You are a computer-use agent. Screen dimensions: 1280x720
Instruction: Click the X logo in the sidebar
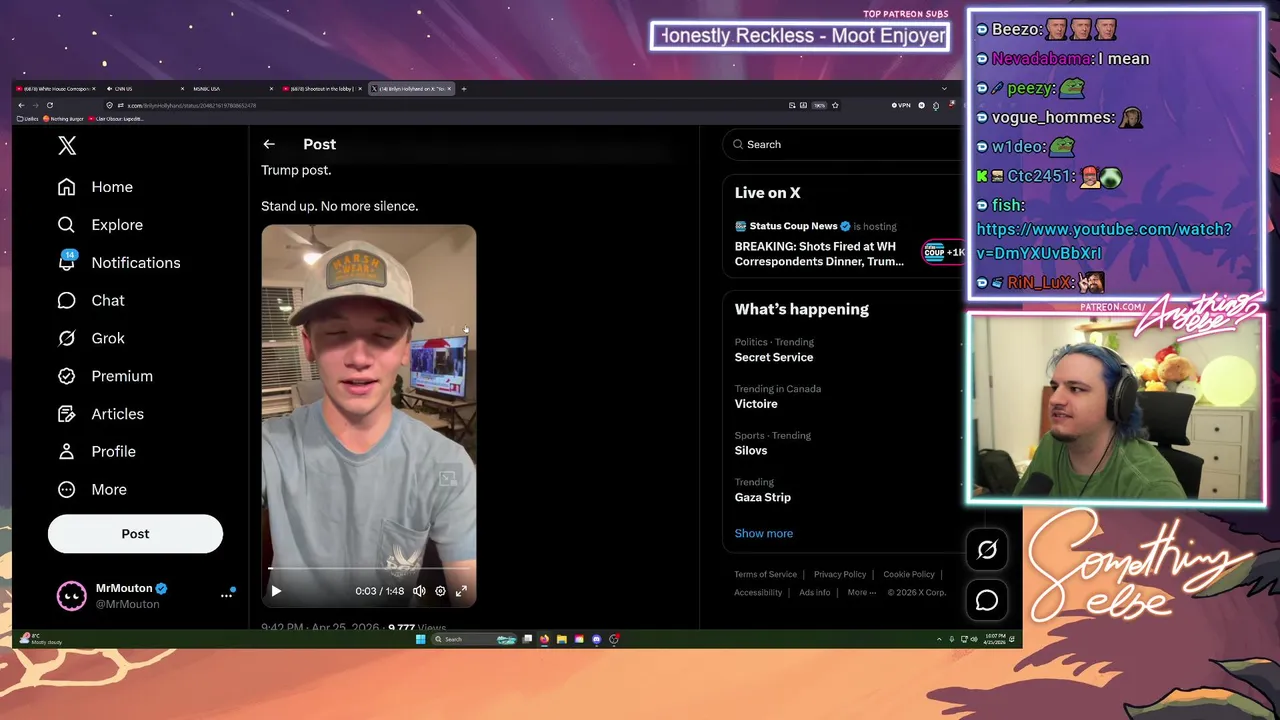click(67, 145)
